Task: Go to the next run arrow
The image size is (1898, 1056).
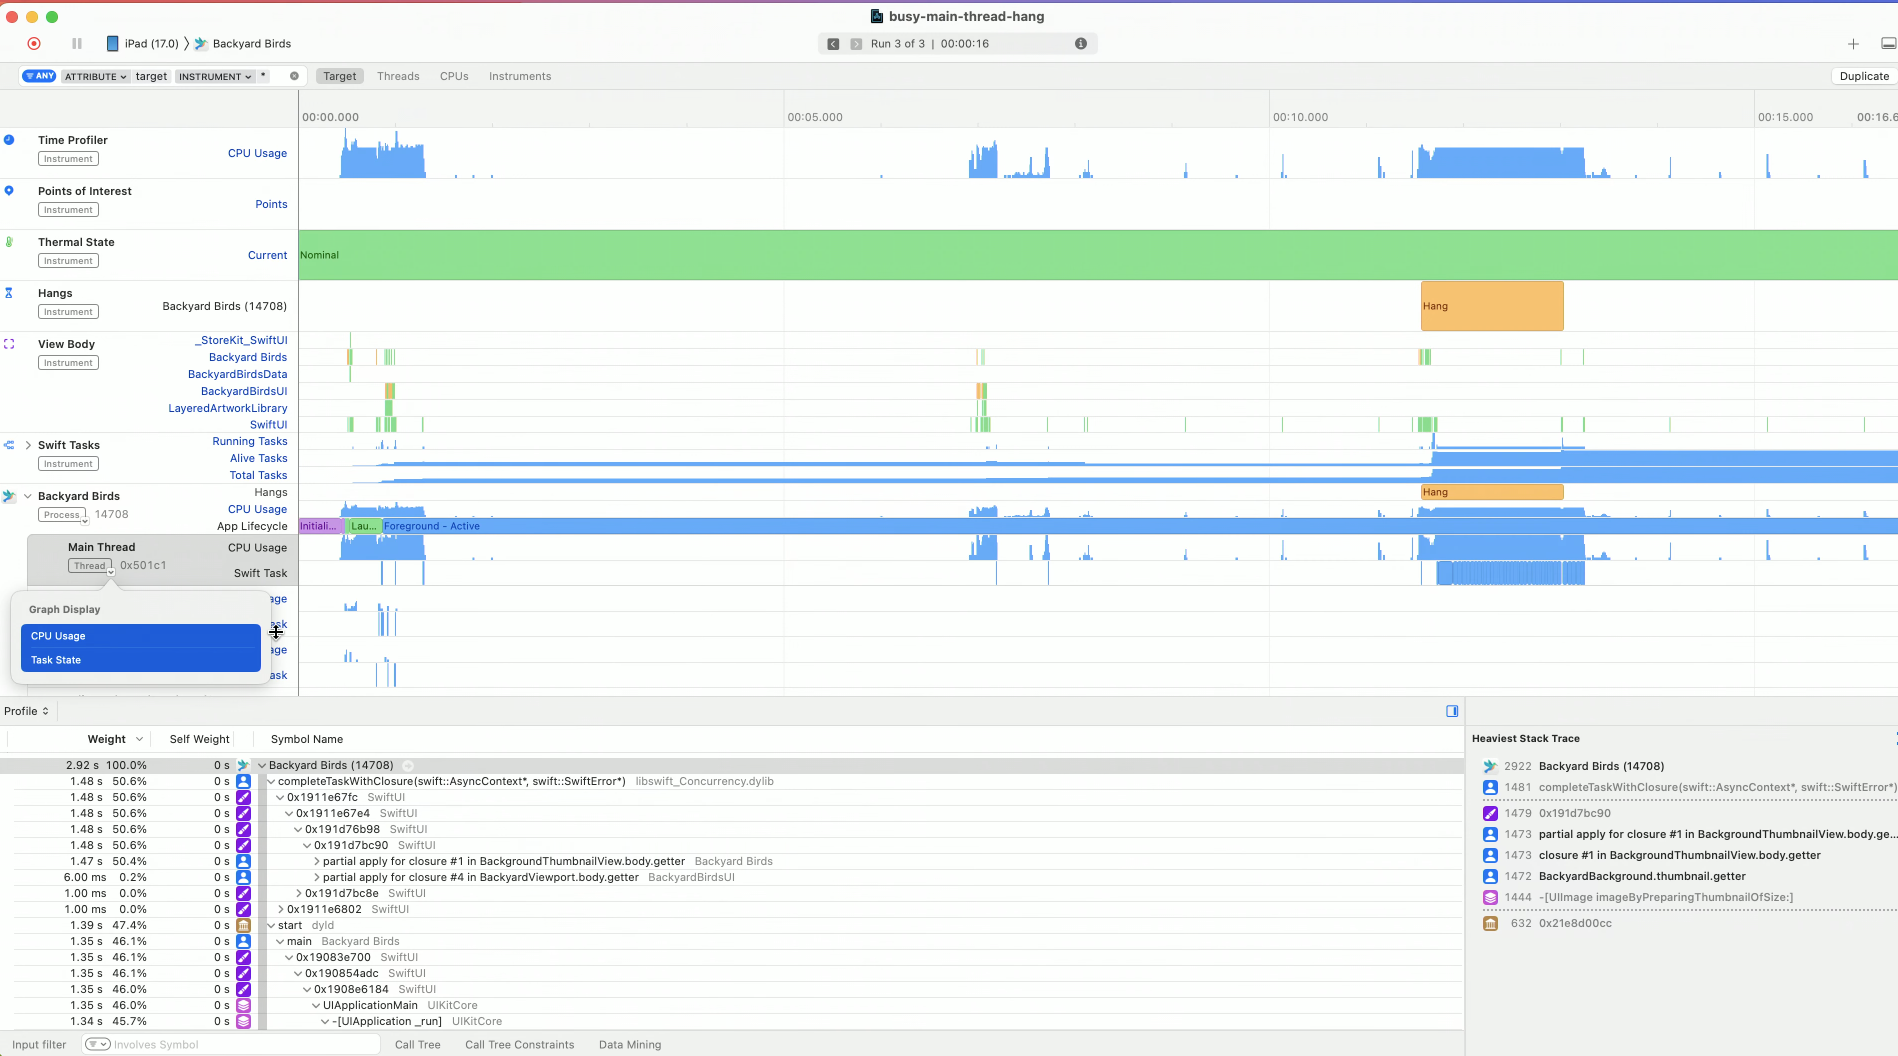Action: tap(856, 44)
